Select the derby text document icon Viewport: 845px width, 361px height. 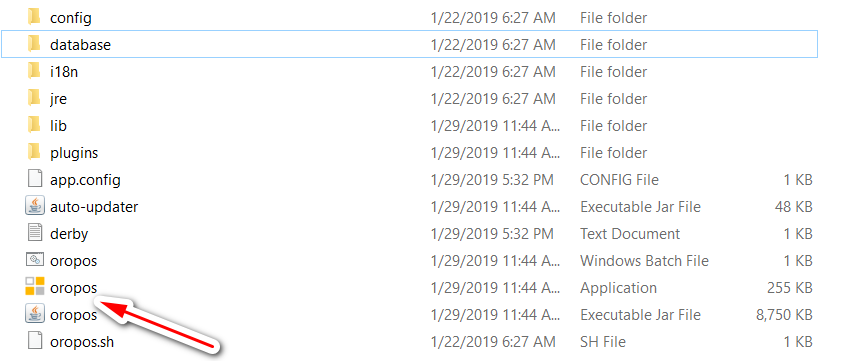[34, 233]
